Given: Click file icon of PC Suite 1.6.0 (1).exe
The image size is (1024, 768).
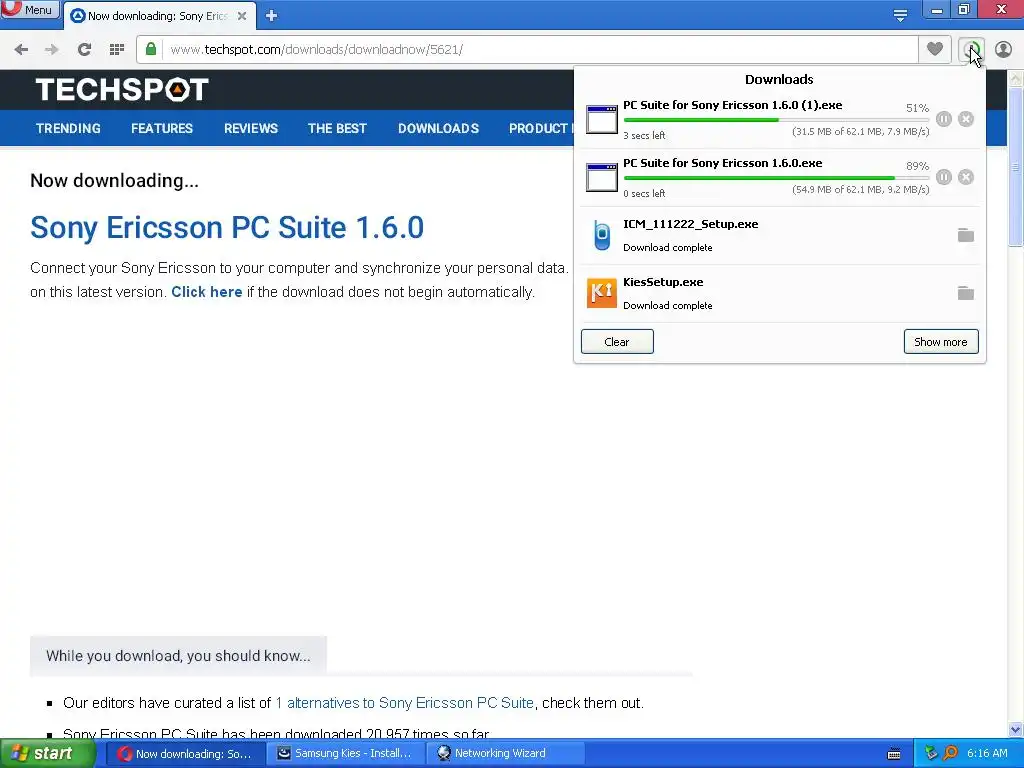Looking at the screenshot, I should tap(601, 120).
